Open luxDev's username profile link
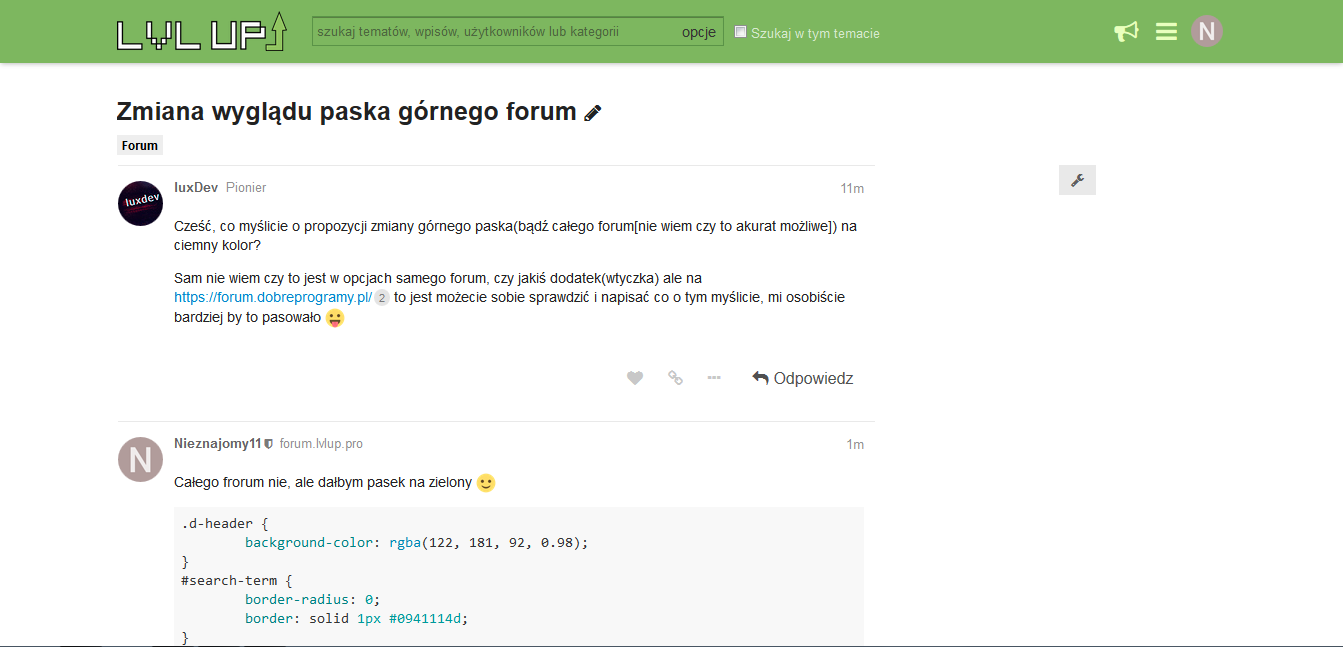Viewport: 1343px width, 647px height. tap(196, 188)
